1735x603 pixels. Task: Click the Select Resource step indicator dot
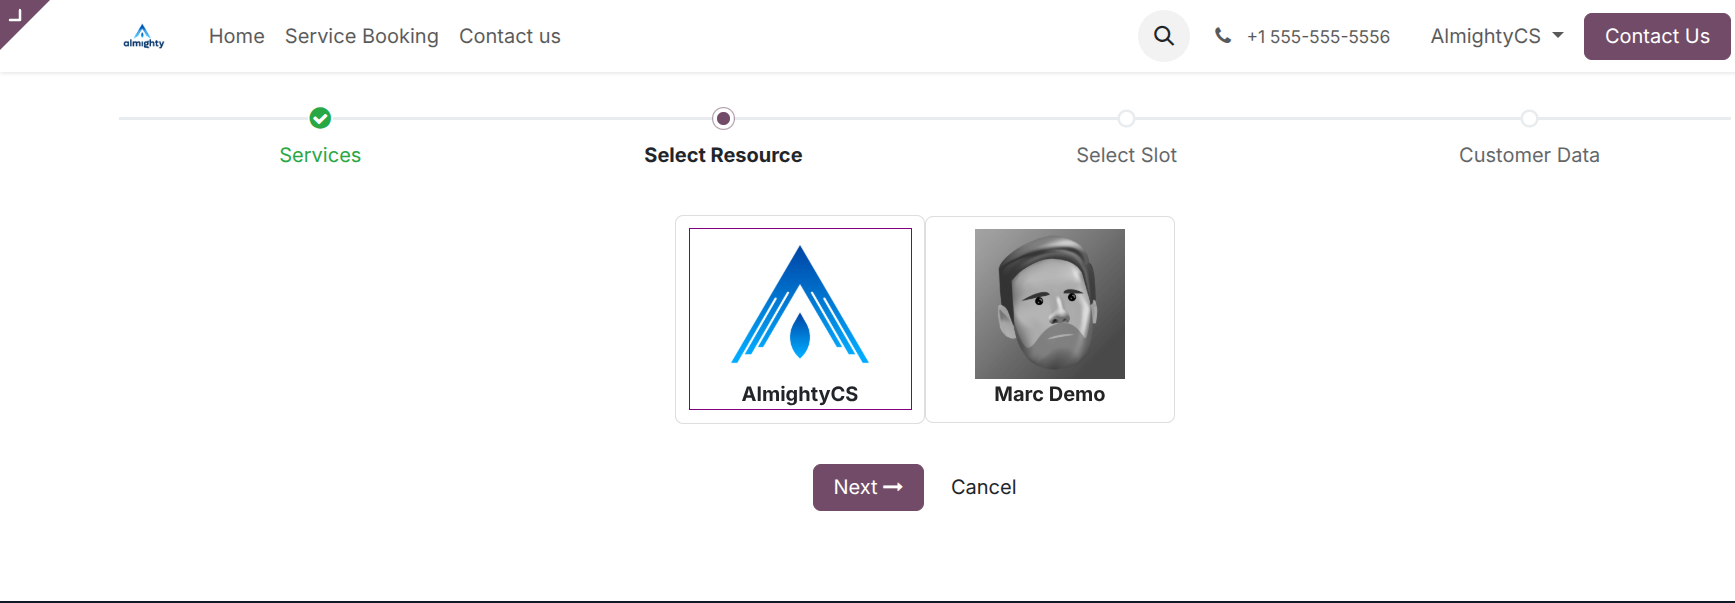(x=723, y=118)
